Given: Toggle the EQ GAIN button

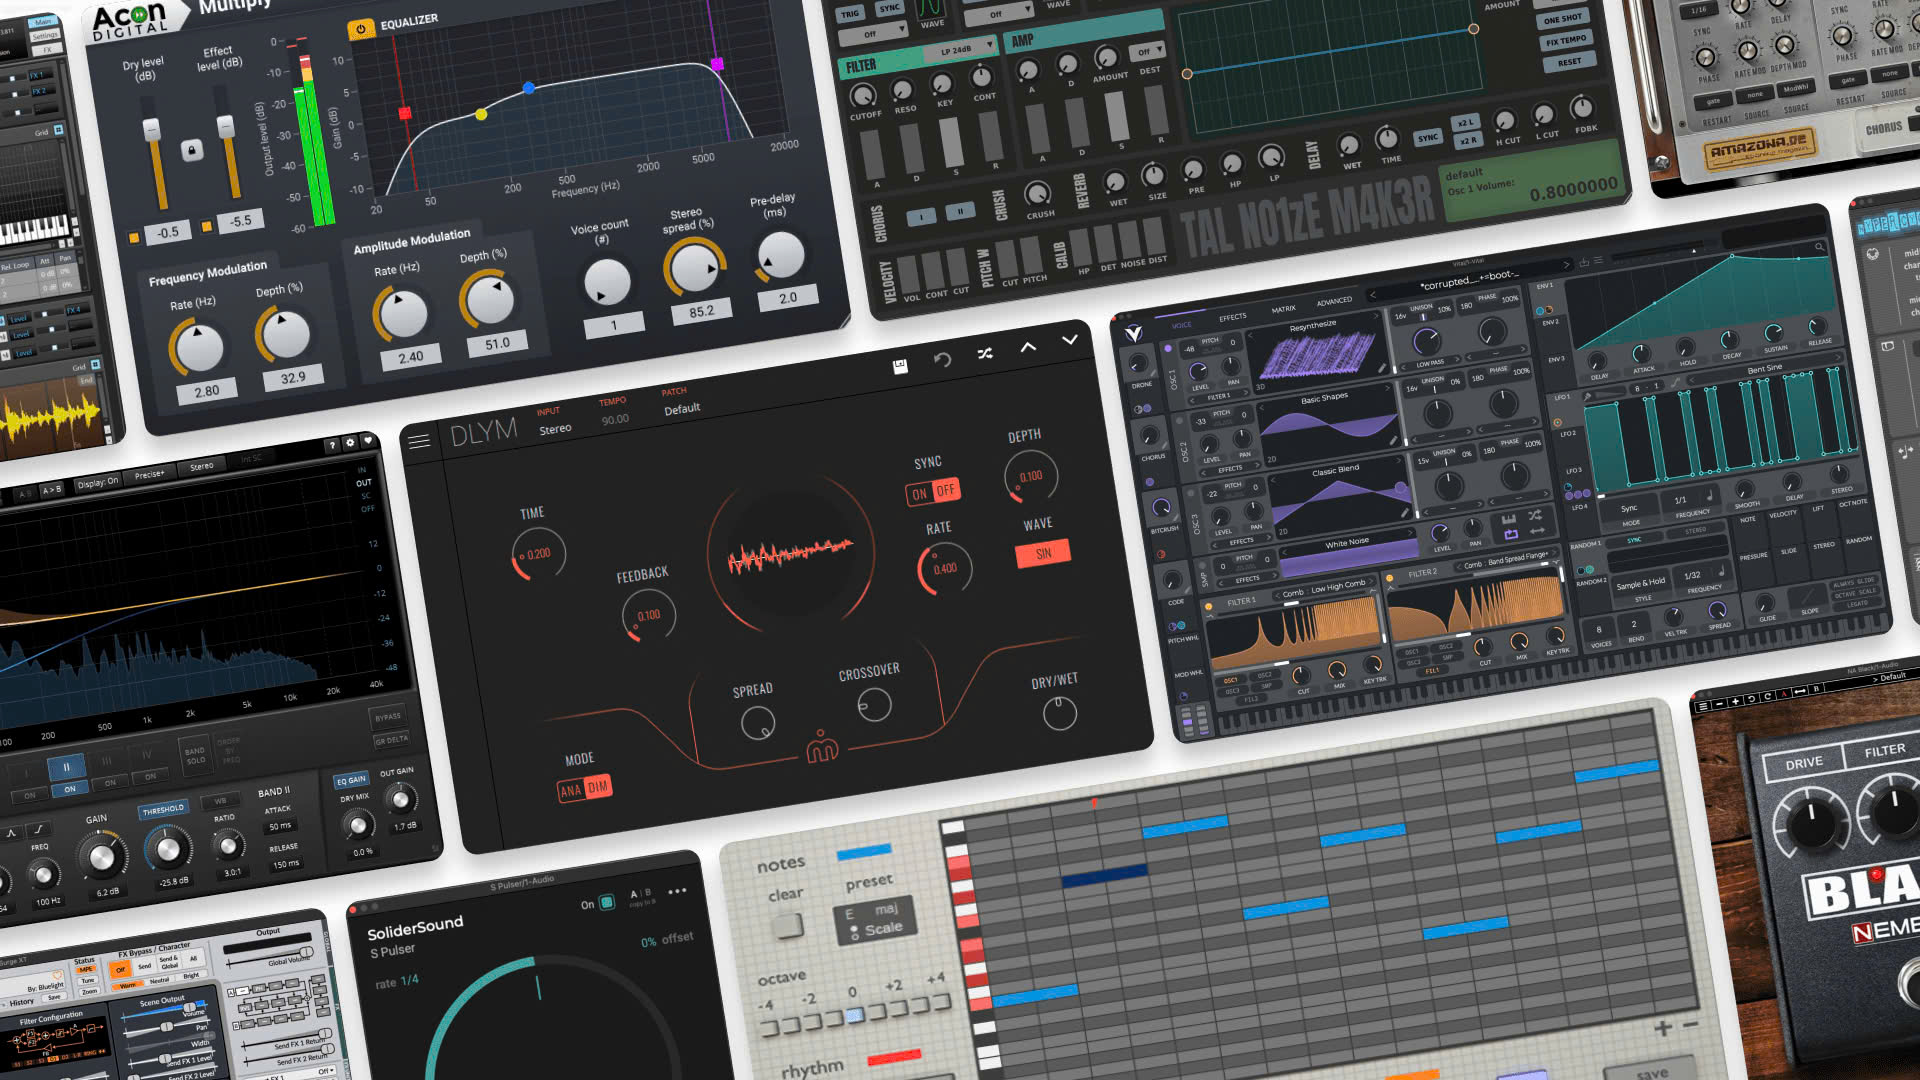Looking at the screenshot, I should click(351, 780).
